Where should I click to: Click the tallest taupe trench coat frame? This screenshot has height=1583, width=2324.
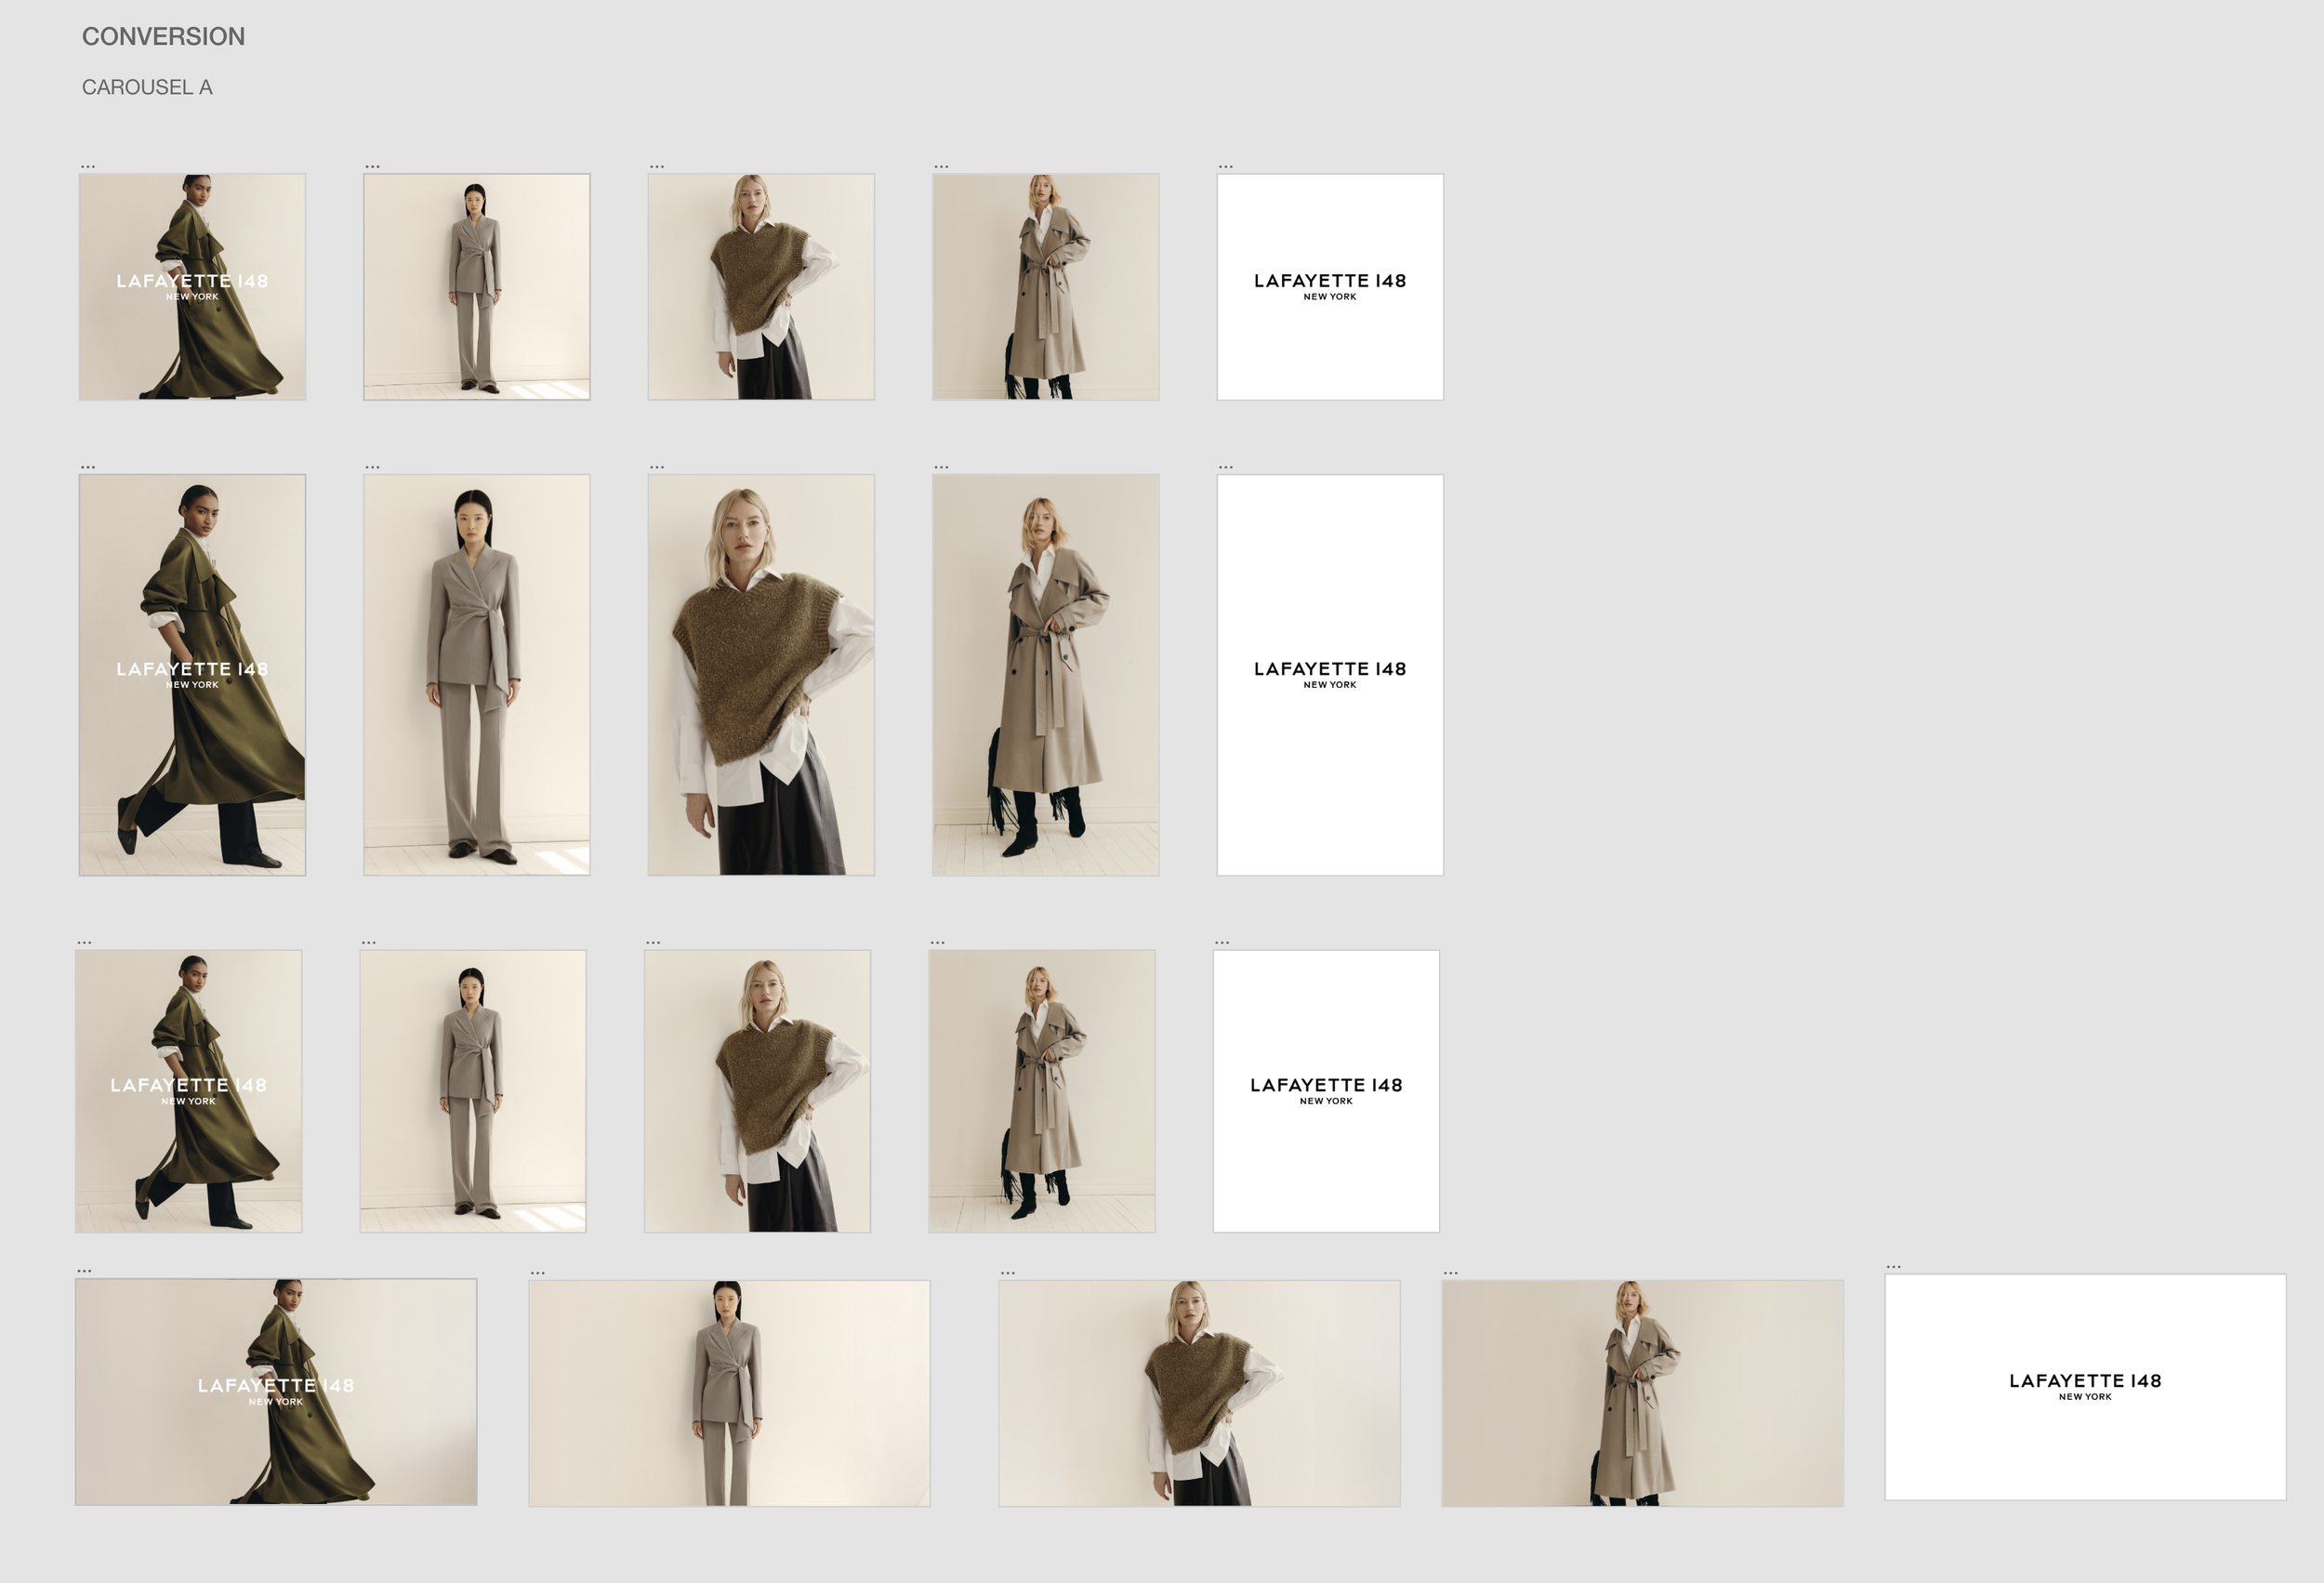pyautogui.click(x=1045, y=675)
